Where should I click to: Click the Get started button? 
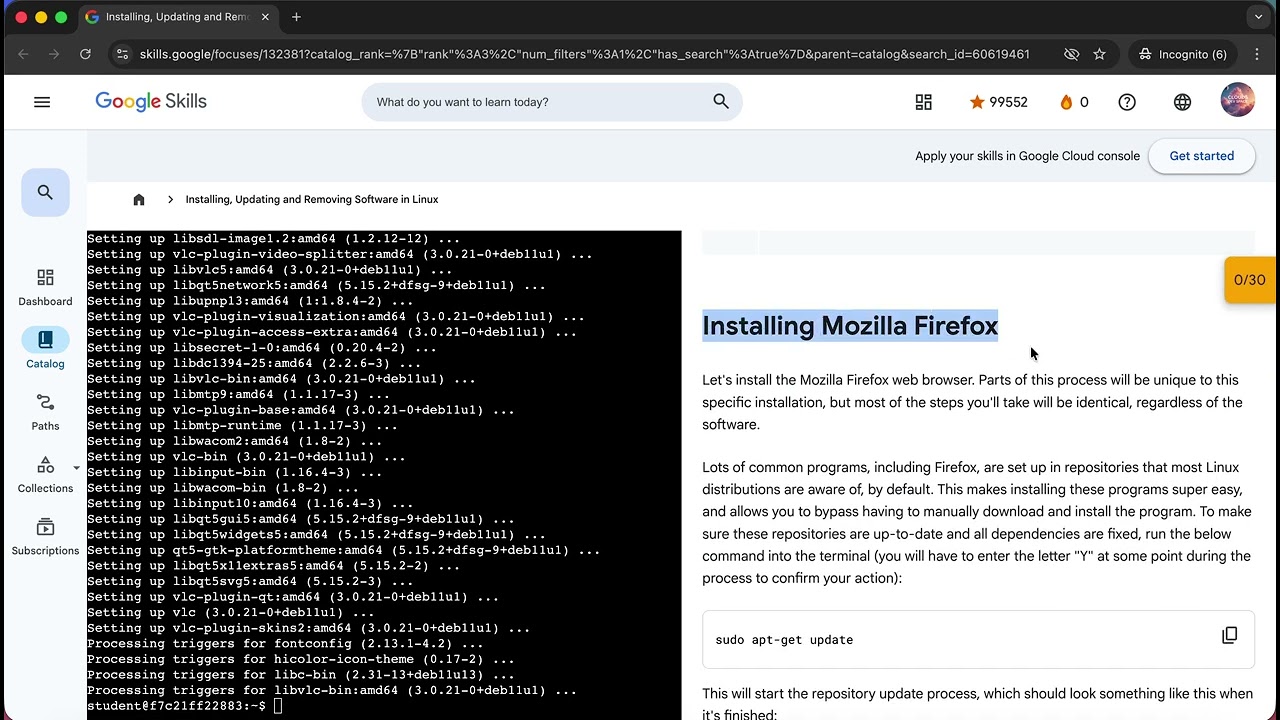tap(1202, 156)
